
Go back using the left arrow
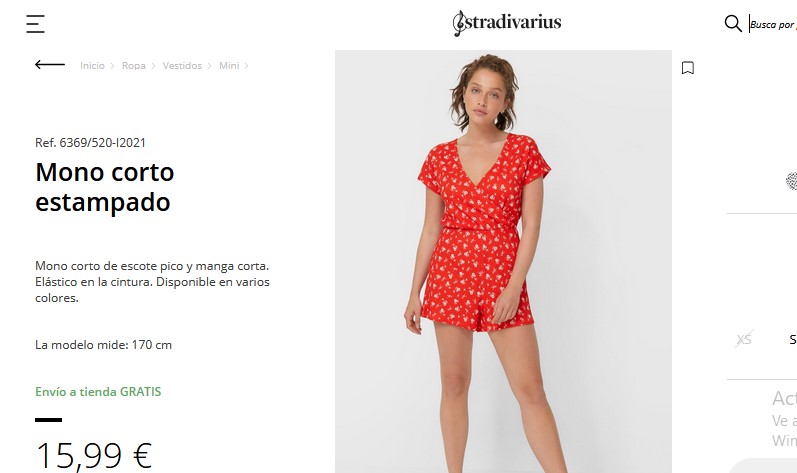pyautogui.click(x=50, y=65)
